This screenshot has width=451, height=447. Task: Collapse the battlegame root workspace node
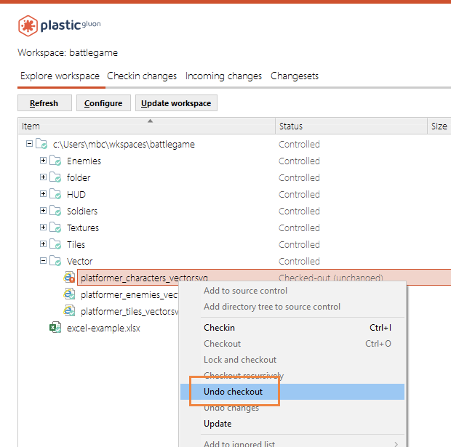click(x=29, y=144)
